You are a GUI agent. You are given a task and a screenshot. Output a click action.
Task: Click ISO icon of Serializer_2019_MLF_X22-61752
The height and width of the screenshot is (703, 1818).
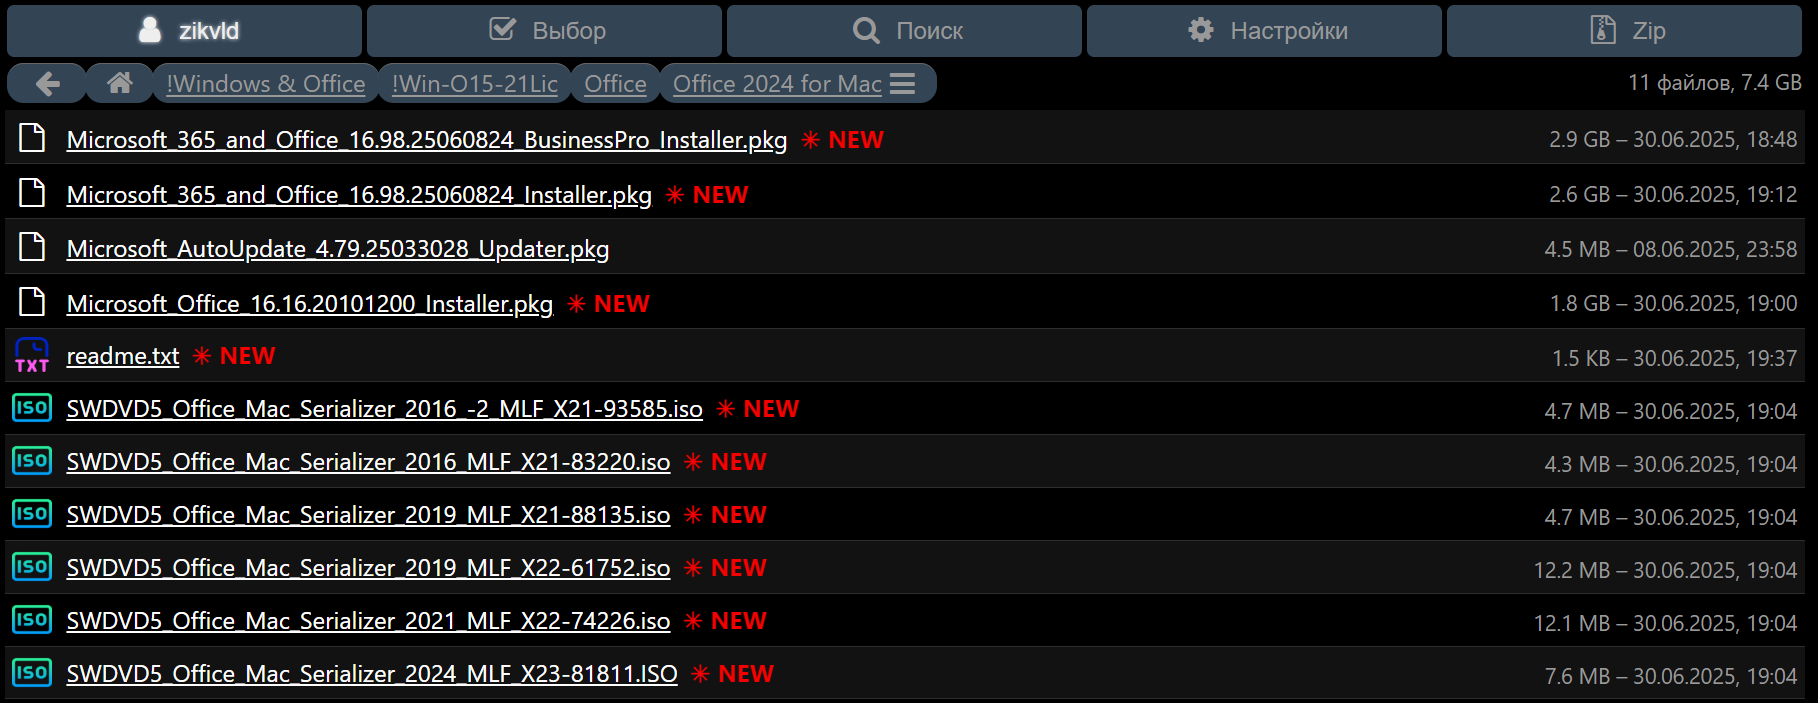(32, 567)
